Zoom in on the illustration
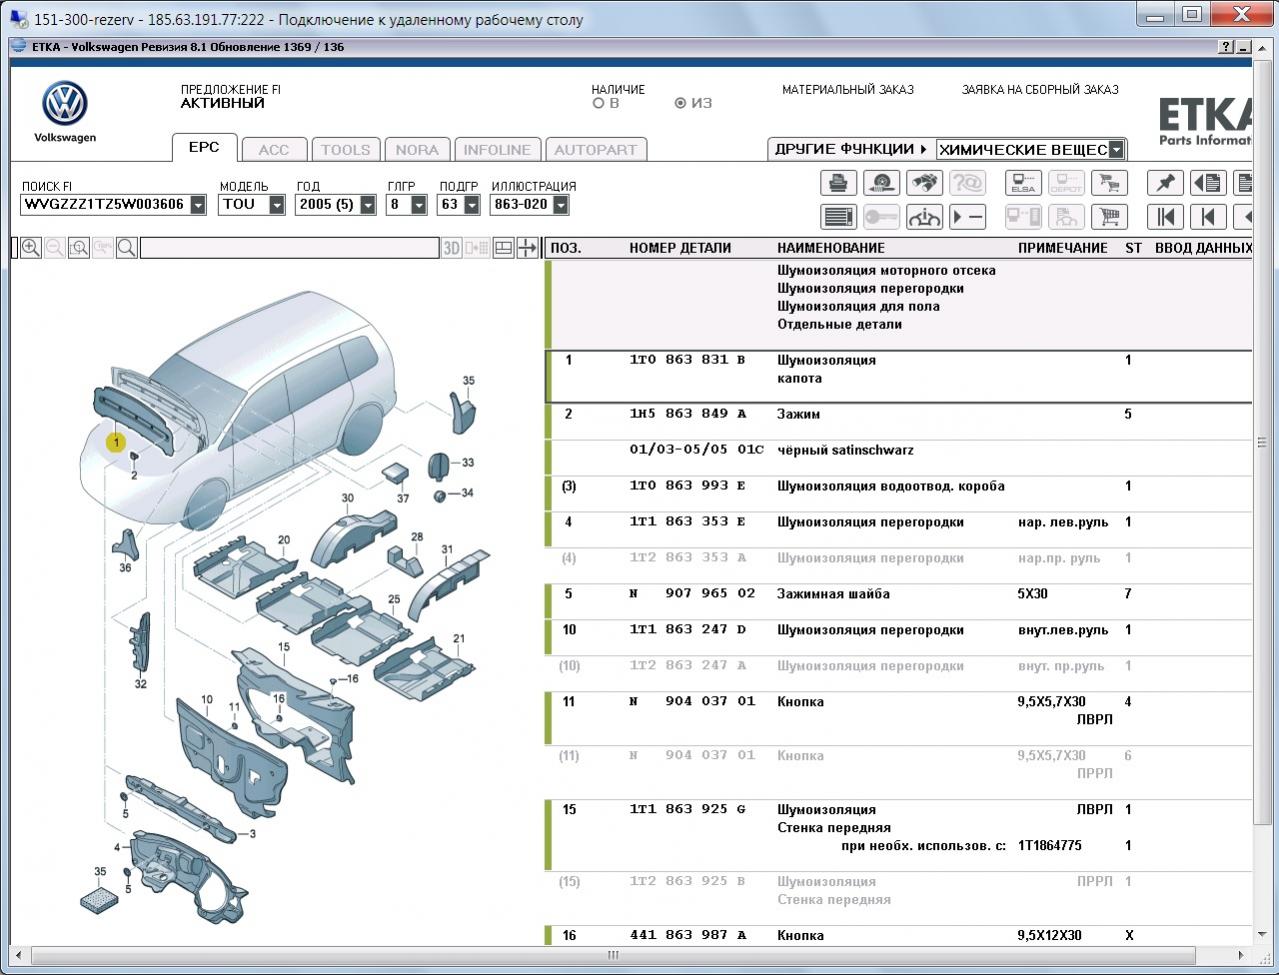 (31, 248)
